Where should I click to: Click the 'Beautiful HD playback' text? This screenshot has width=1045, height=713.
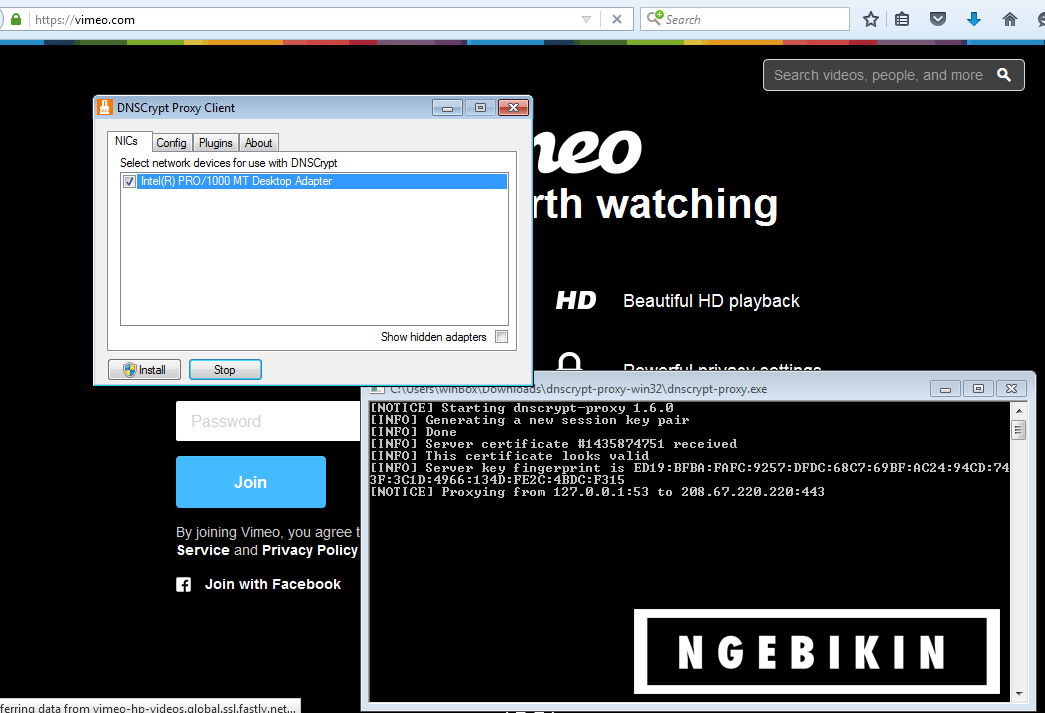pyautogui.click(x=711, y=301)
